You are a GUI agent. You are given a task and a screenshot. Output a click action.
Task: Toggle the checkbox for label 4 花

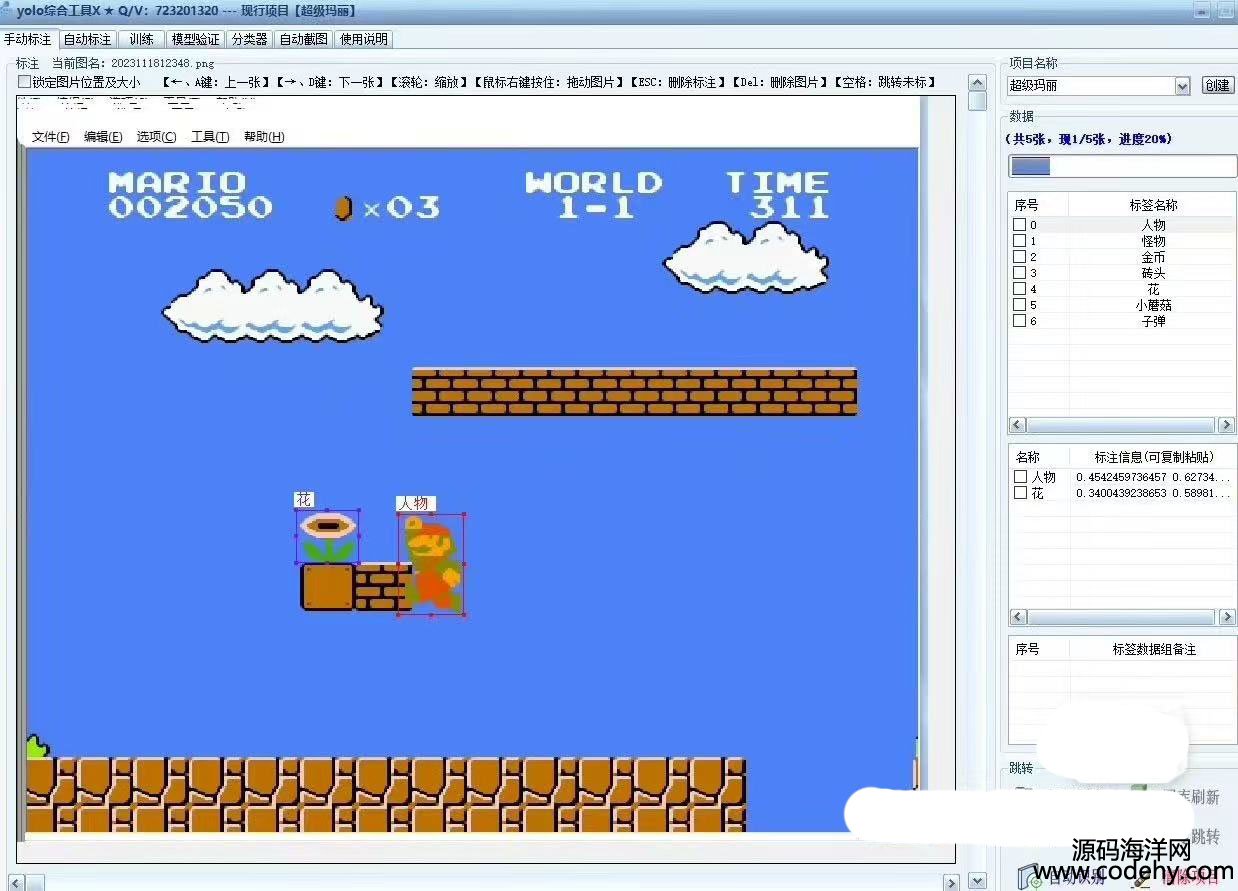1019,289
